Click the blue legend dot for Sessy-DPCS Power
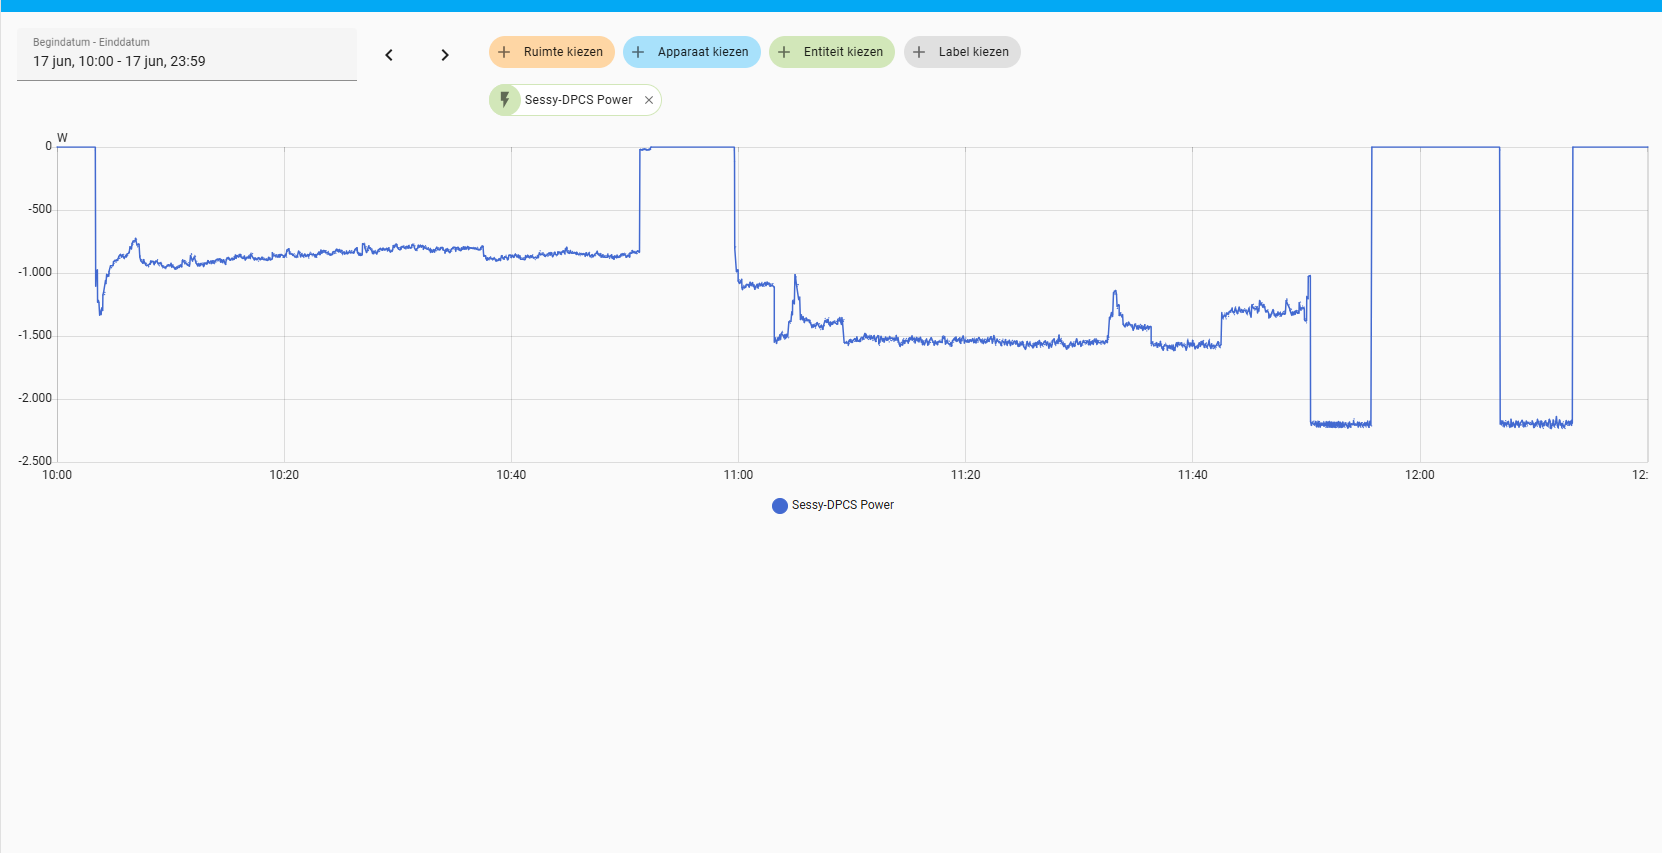 point(780,506)
